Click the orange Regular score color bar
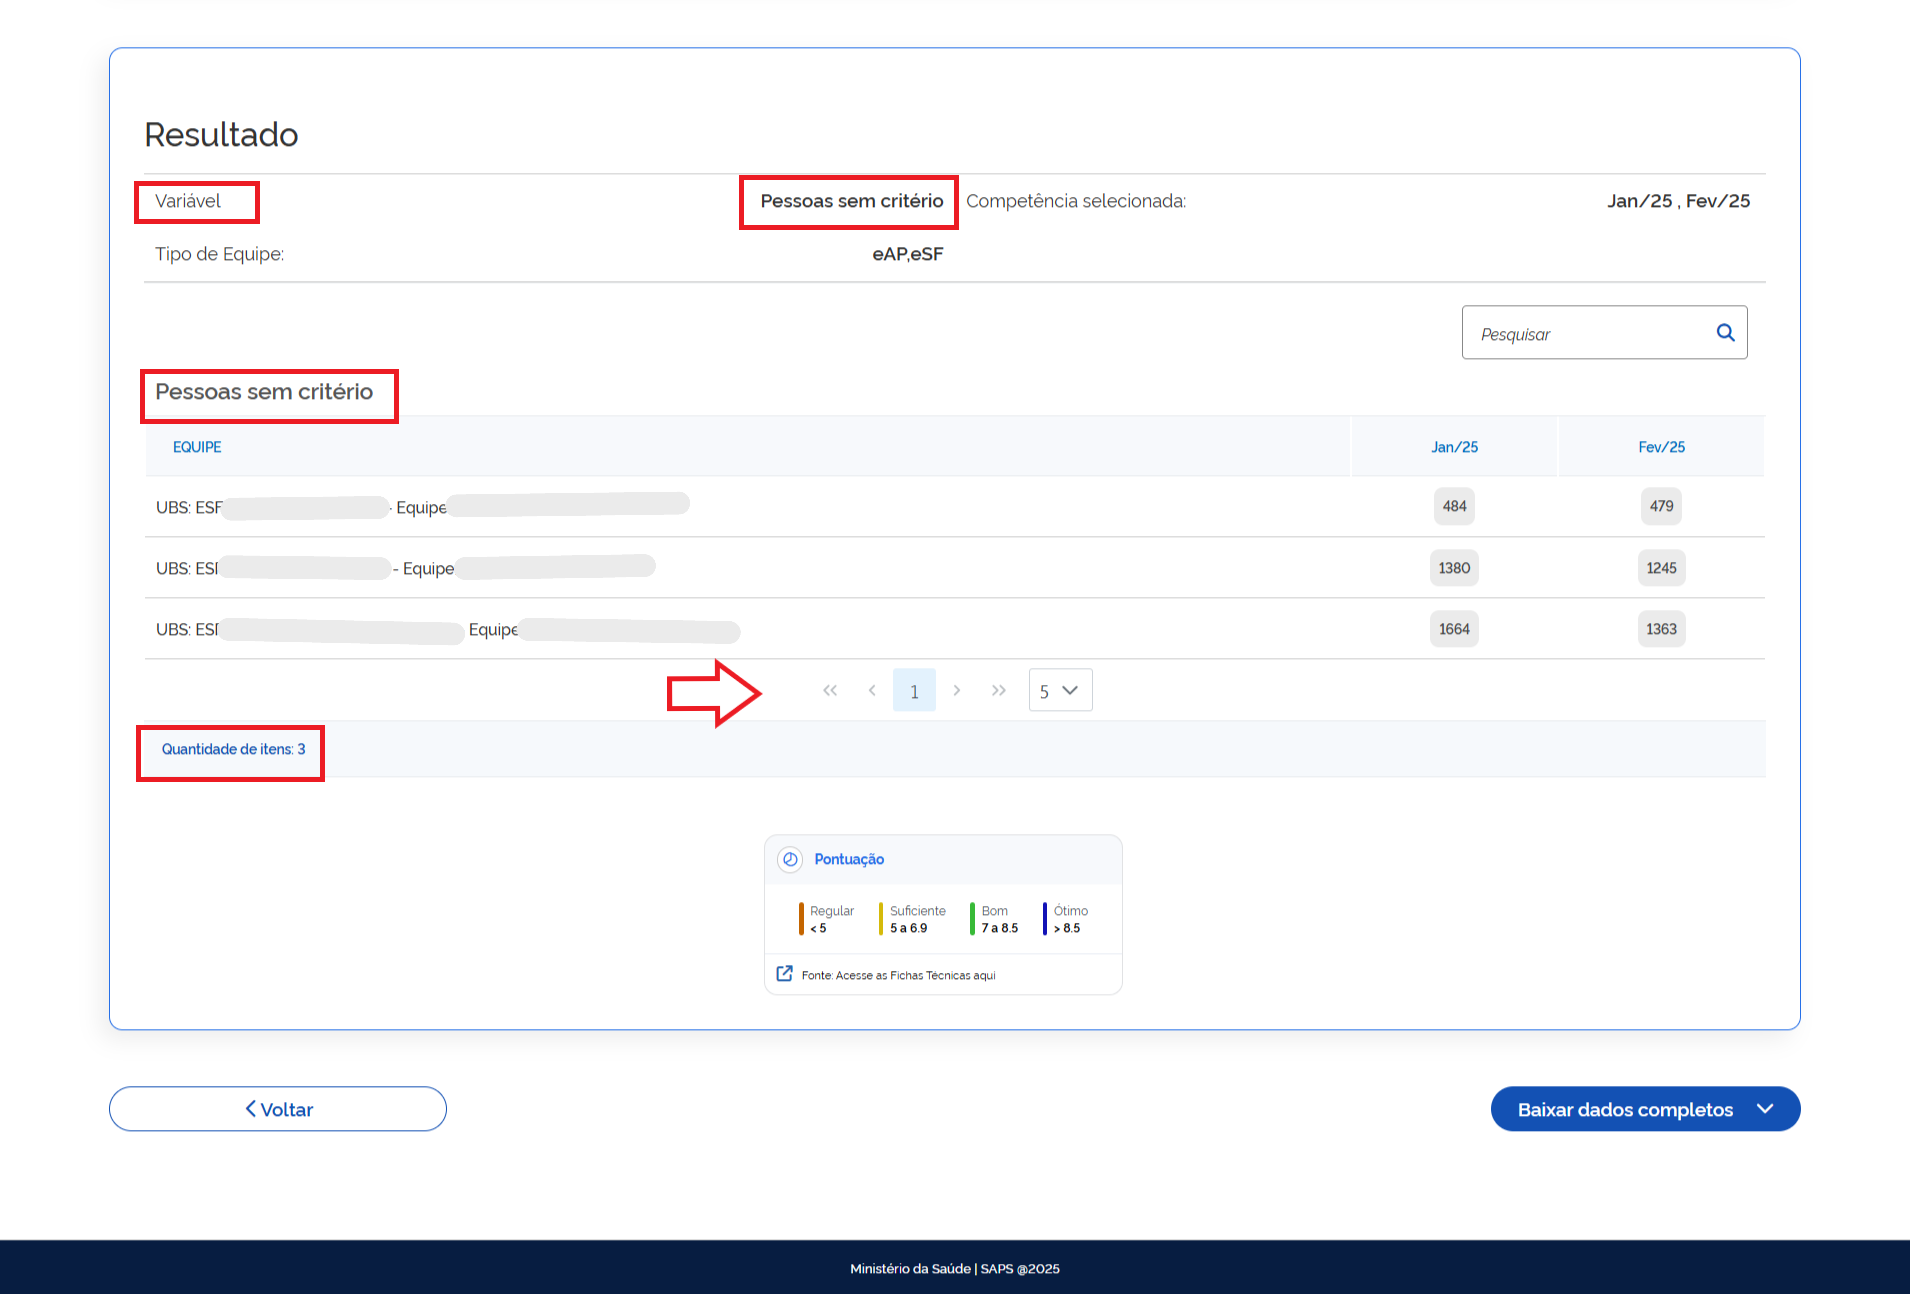 [801, 918]
